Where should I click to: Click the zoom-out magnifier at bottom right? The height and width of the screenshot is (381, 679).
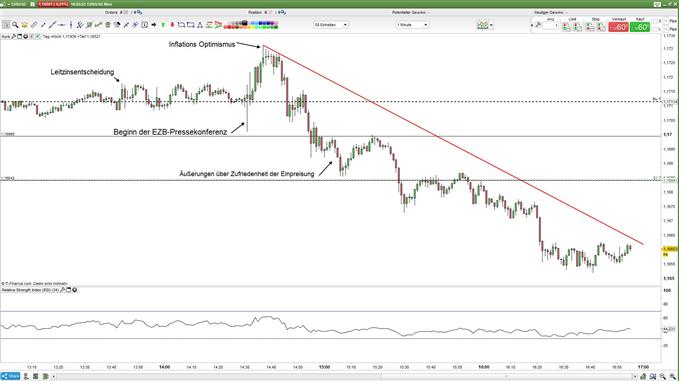point(663,377)
